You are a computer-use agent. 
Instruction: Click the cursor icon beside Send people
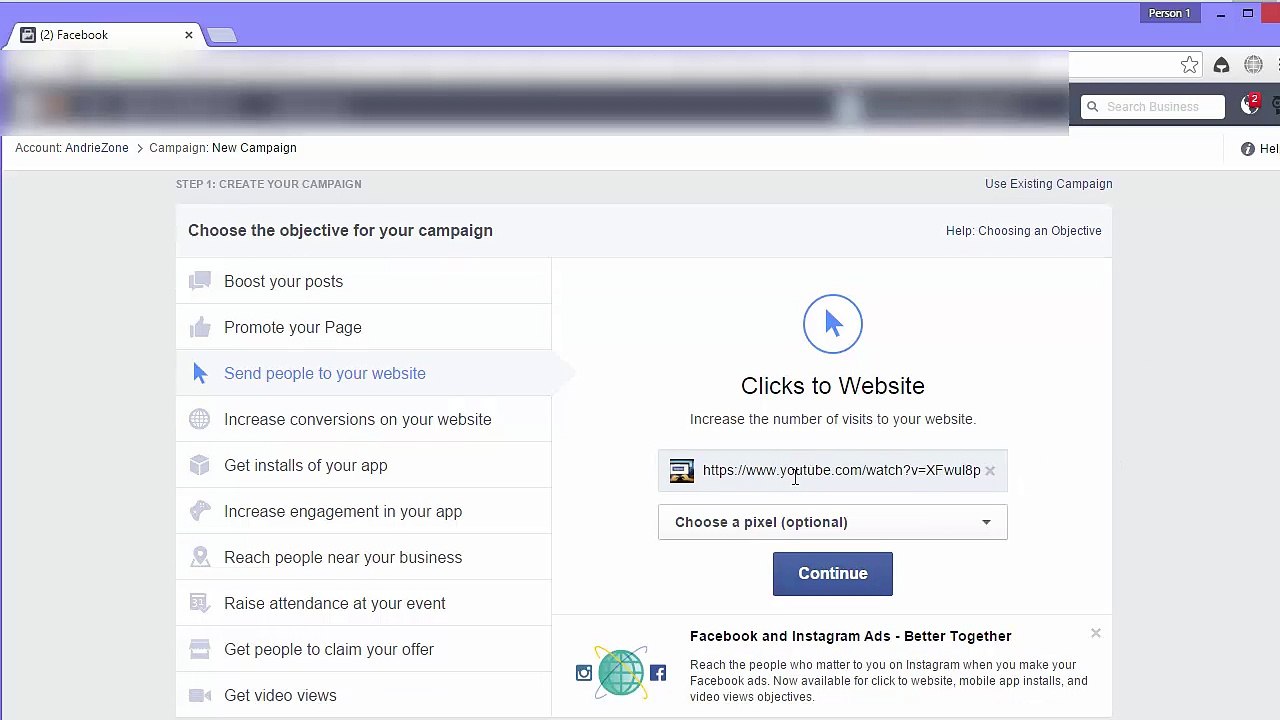point(200,373)
